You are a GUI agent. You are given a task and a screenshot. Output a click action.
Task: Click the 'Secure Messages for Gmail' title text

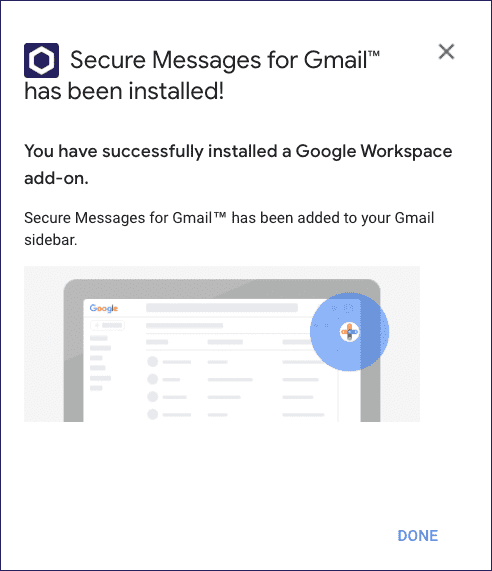point(225,60)
